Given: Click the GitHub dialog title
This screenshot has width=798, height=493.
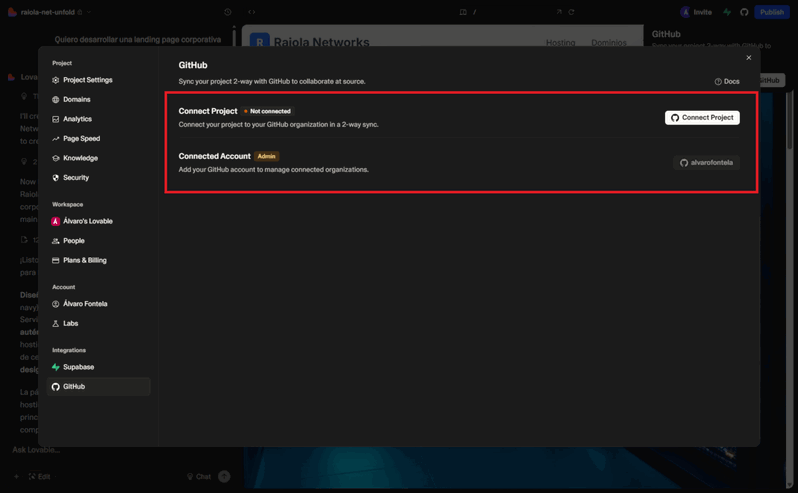Looking at the screenshot, I should (193, 65).
